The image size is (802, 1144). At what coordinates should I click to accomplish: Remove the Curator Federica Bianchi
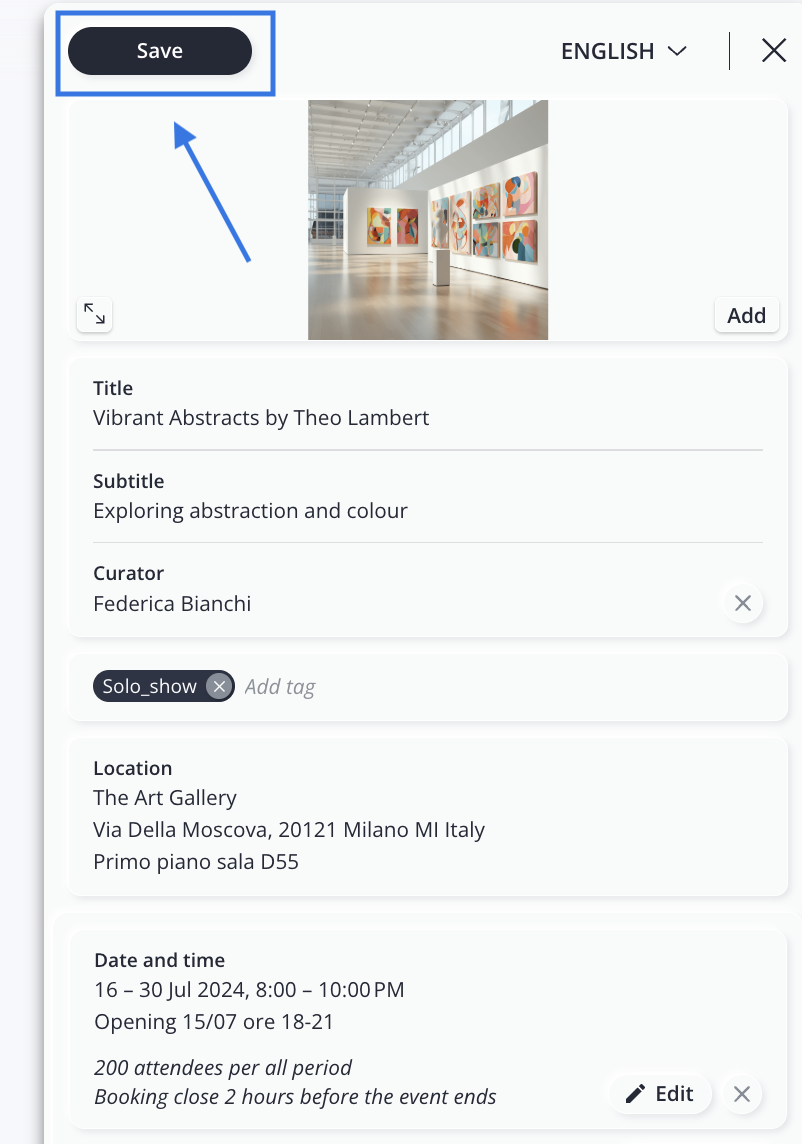[x=743, y=603]
